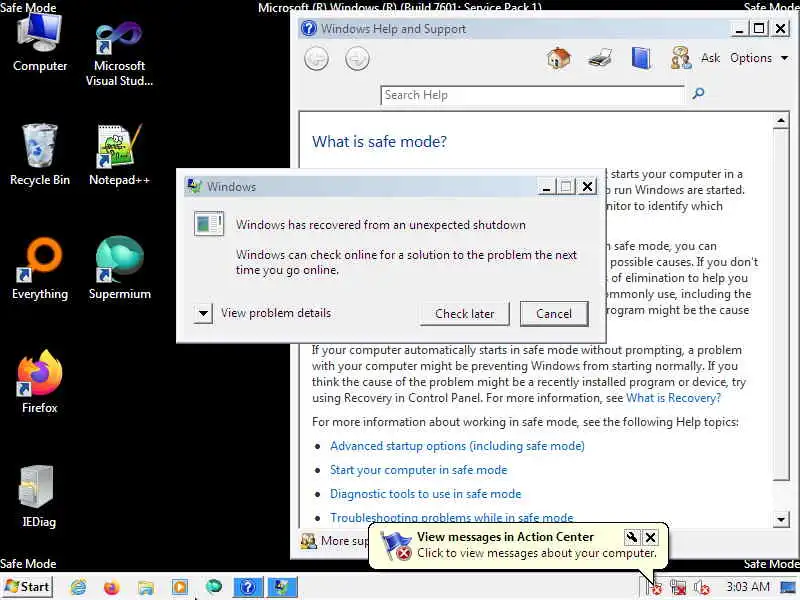Click the search magnifier icon
The image size is (800, 600).
tap(698, 93)
